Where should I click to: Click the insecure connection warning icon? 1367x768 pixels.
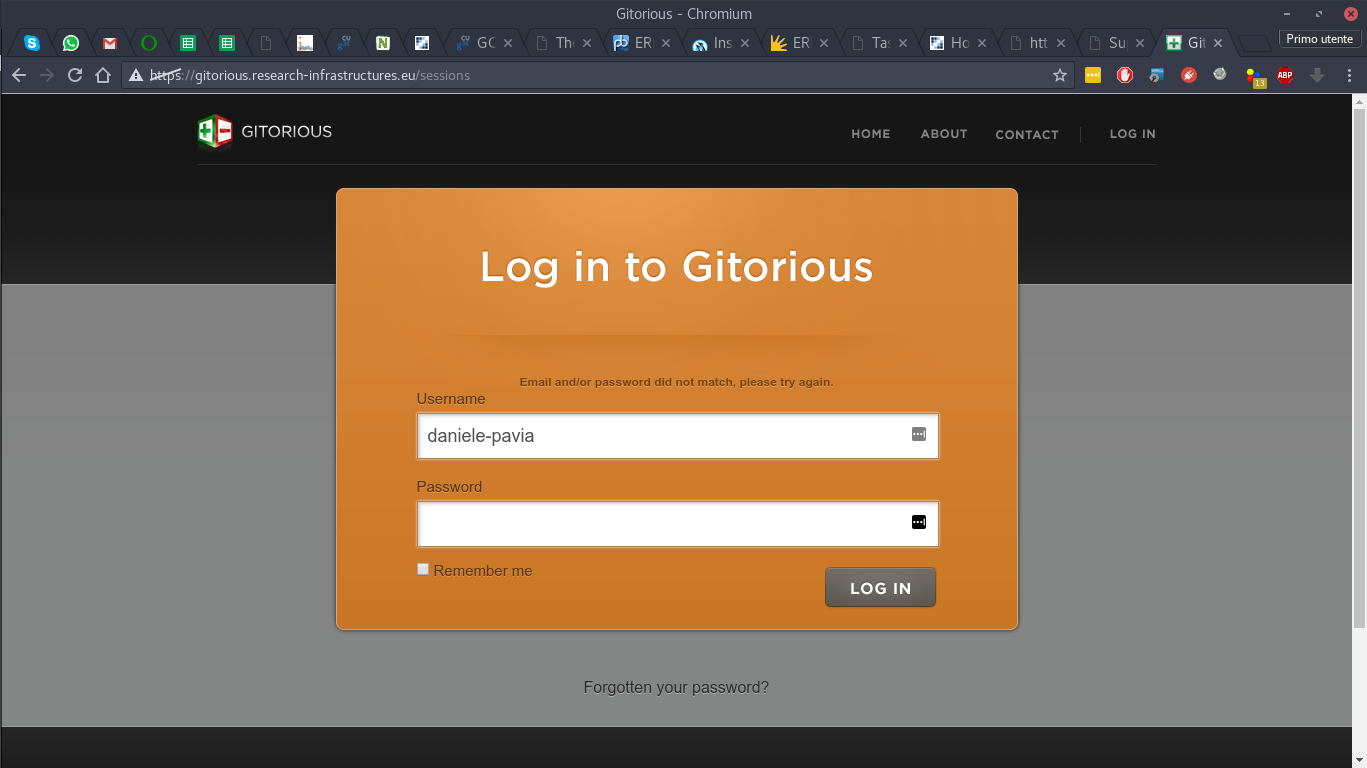[136, 75]
